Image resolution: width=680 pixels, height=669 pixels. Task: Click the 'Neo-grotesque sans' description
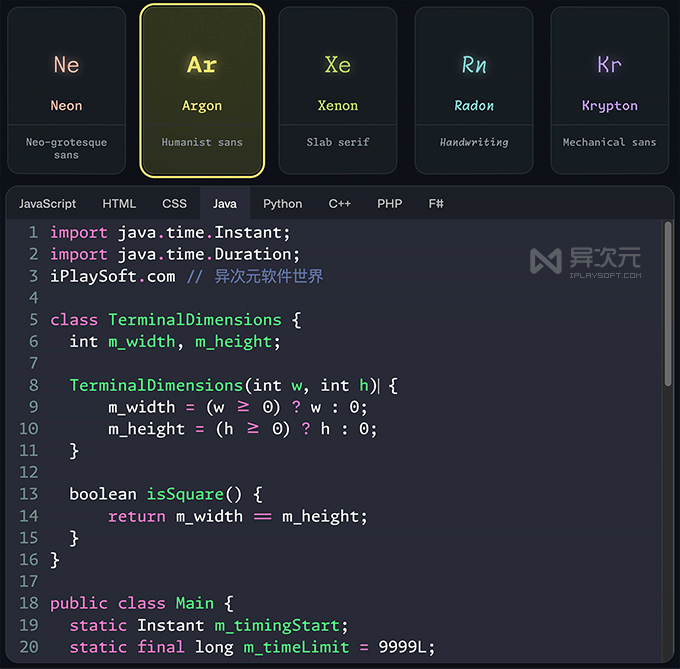(x=66, y=148)
